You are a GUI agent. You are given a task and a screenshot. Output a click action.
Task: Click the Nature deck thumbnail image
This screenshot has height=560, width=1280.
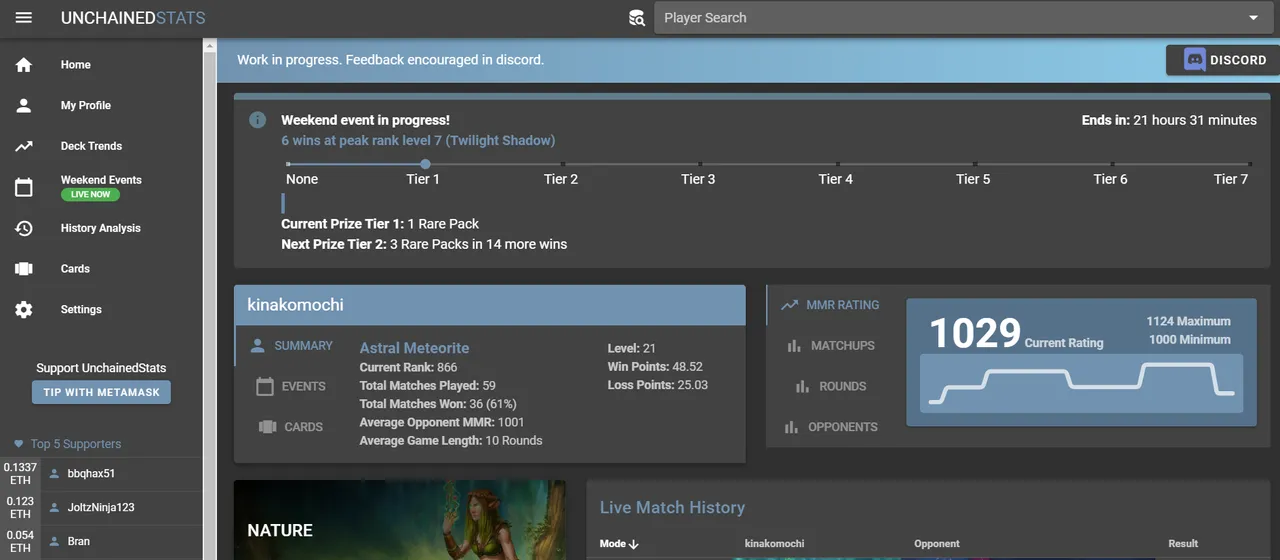coord(400,520)
